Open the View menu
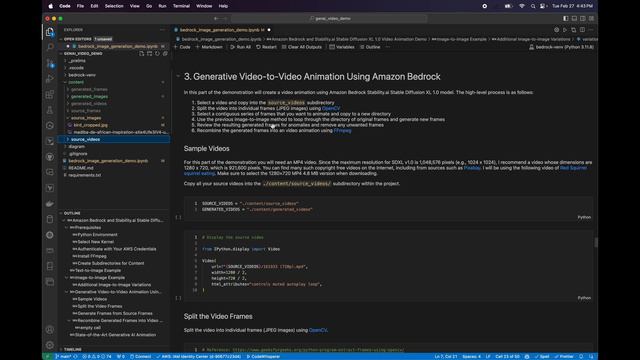640x360 pixels. [x=134, y=6]
